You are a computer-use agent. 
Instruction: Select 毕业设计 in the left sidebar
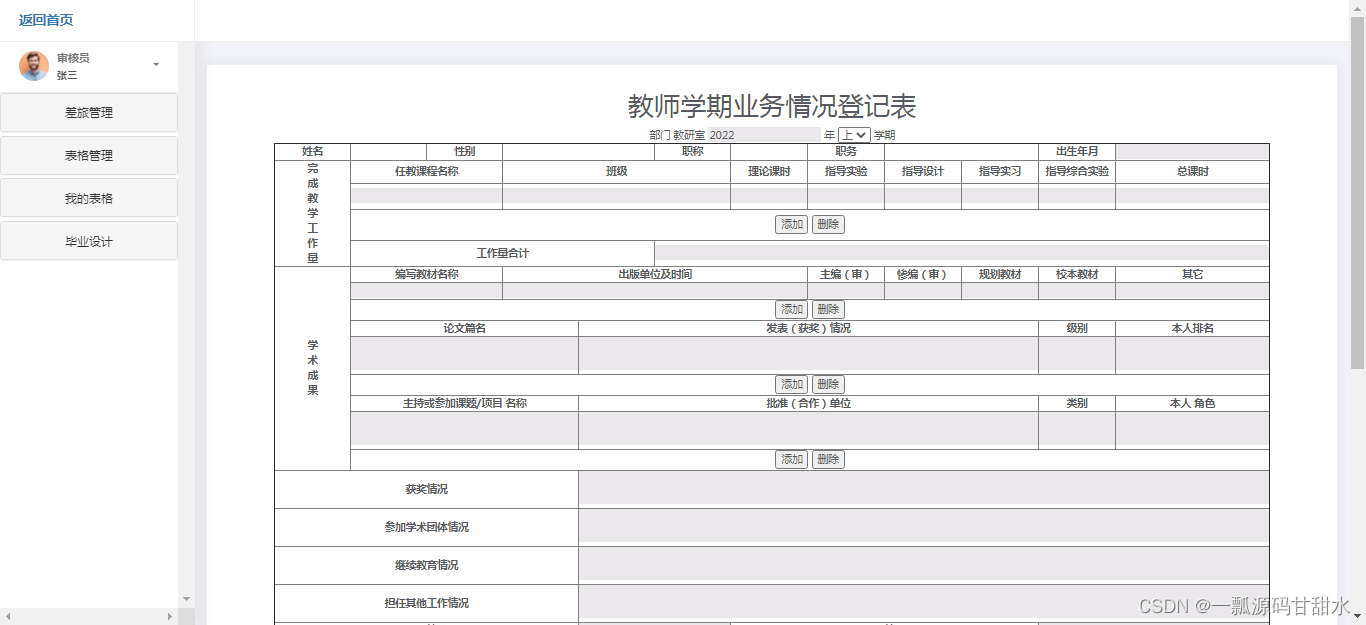[89, 240]
